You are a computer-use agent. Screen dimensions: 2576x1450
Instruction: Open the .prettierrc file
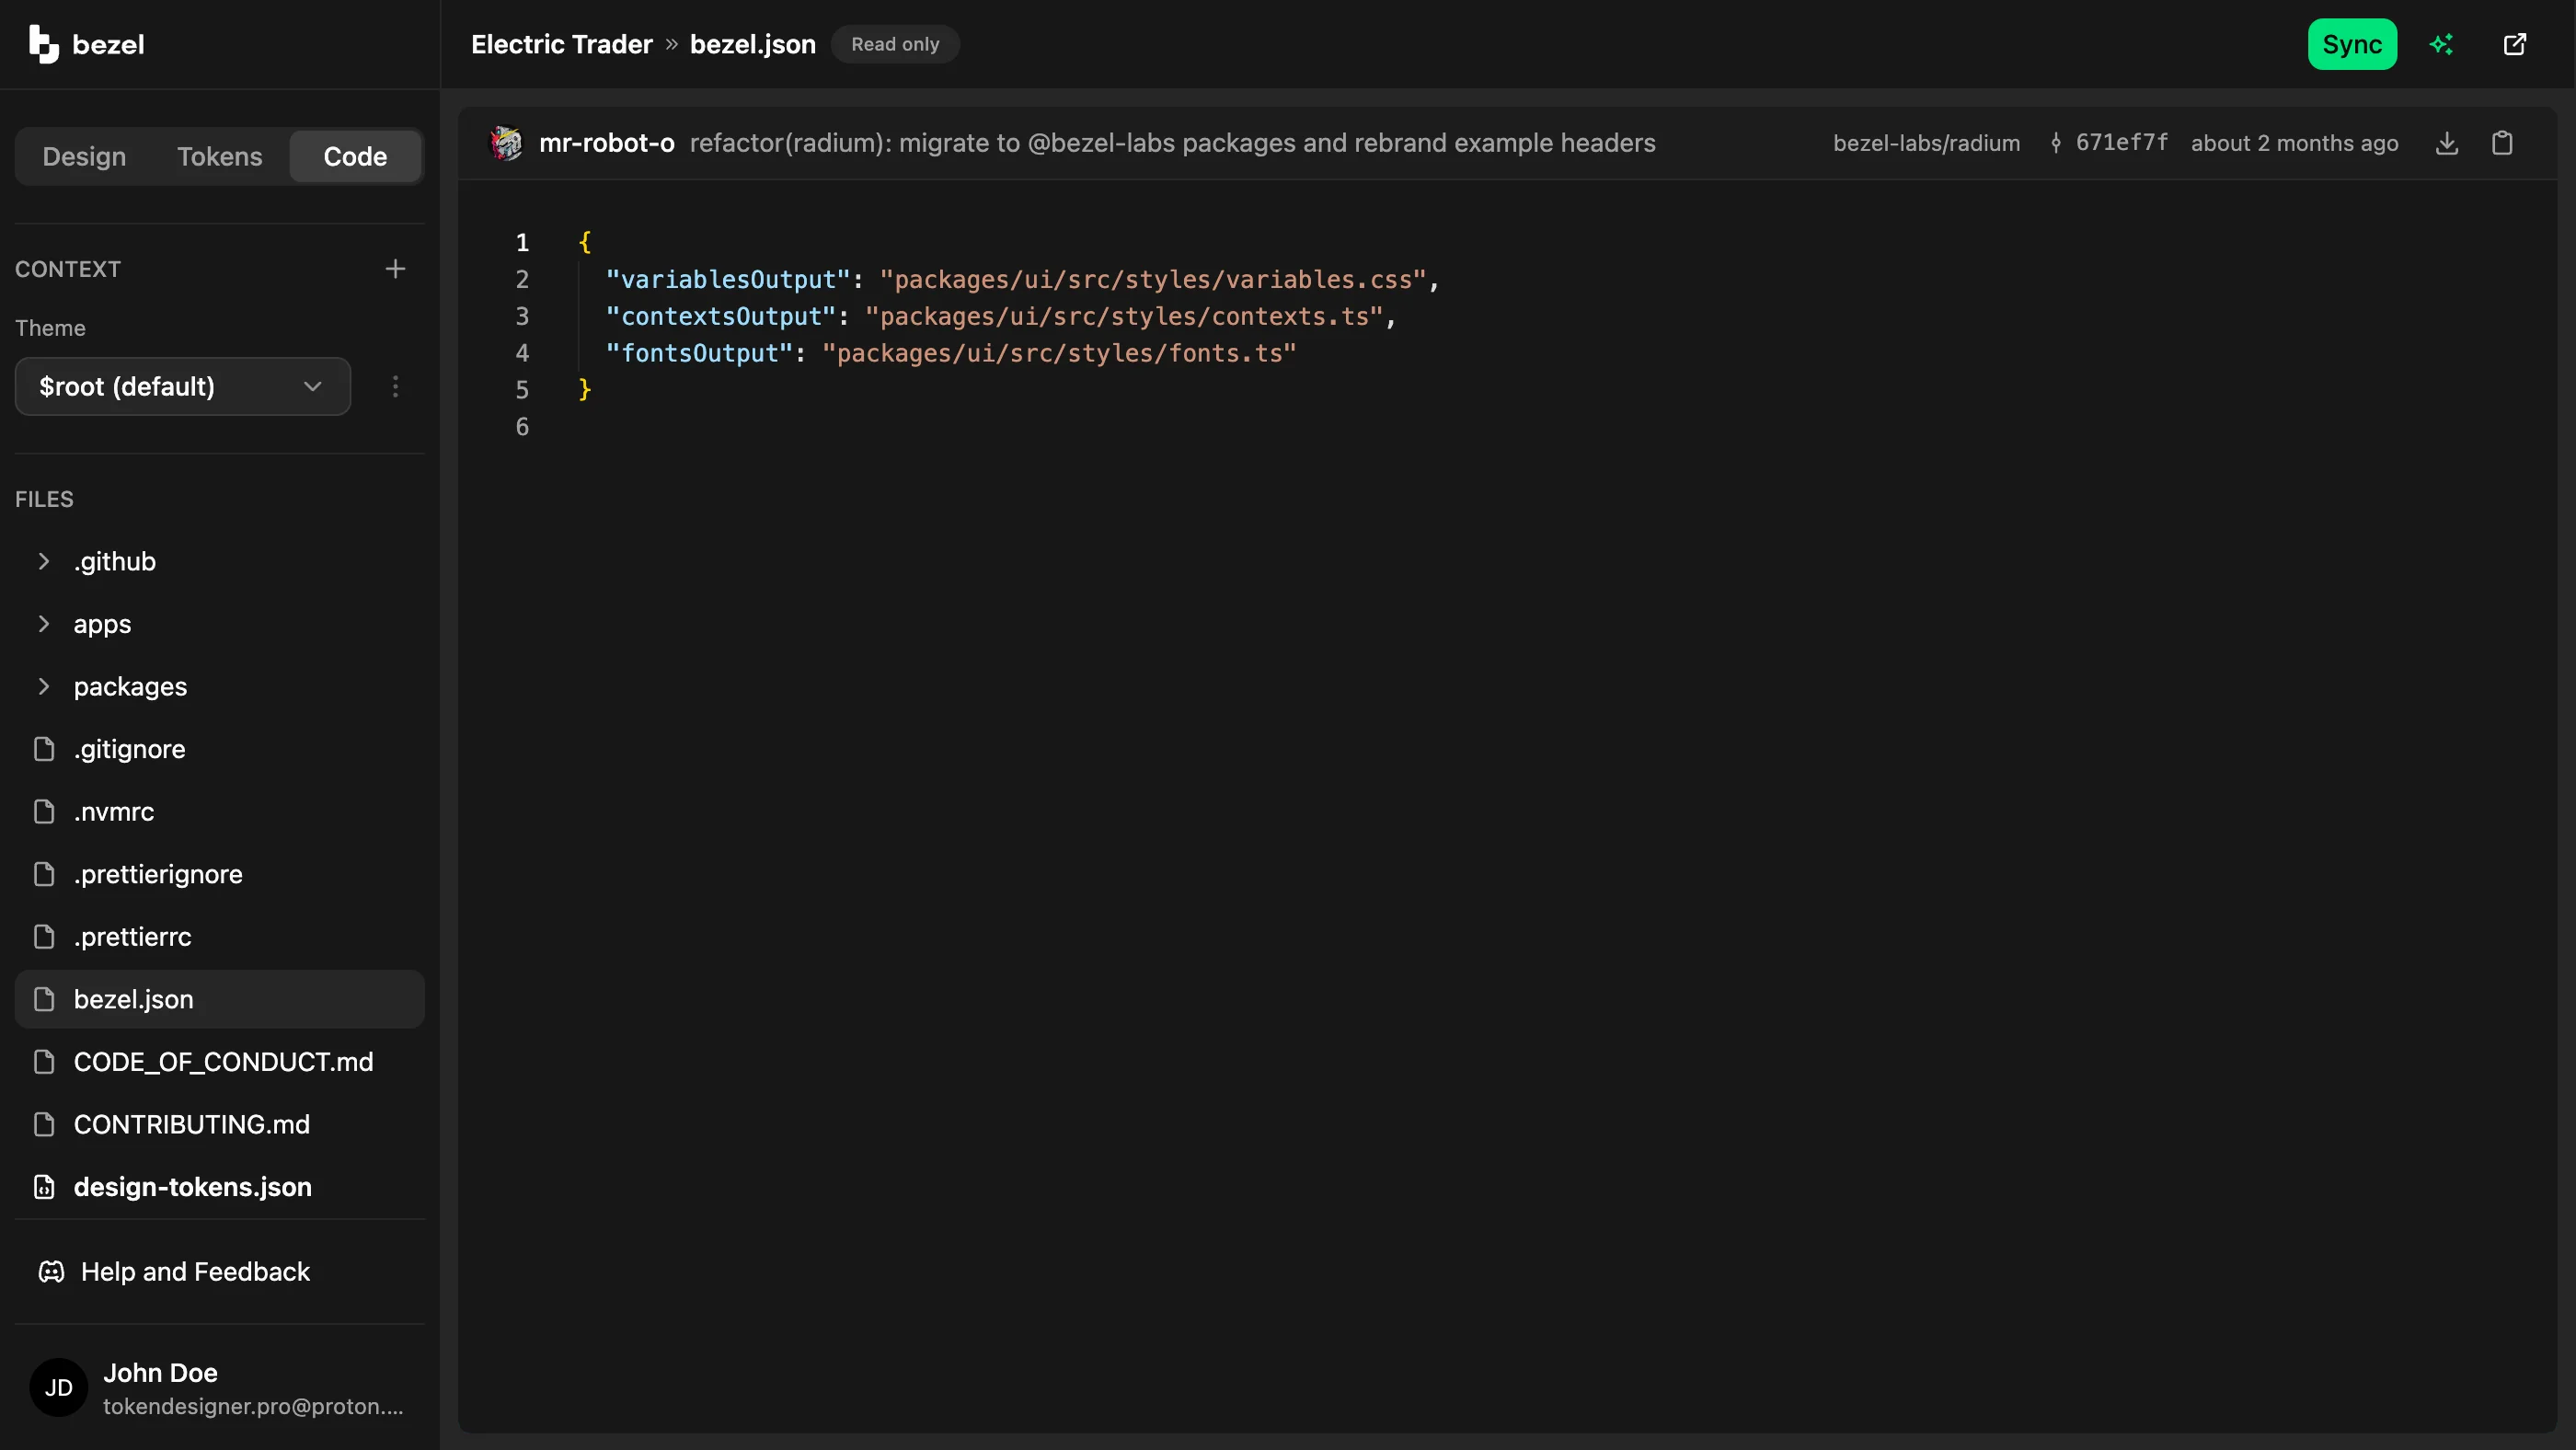pos(220,936)
